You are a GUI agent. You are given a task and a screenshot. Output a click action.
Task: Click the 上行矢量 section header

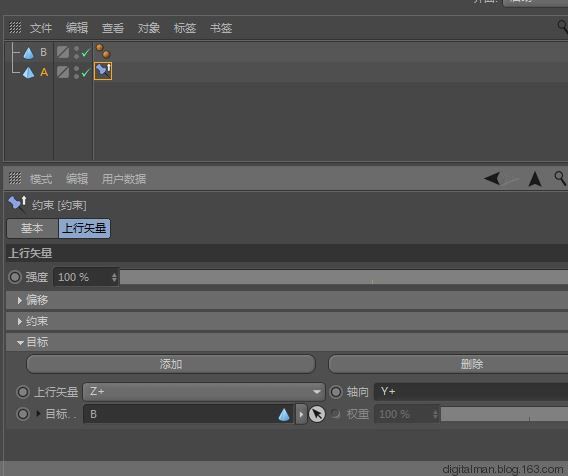coord(287,253)
